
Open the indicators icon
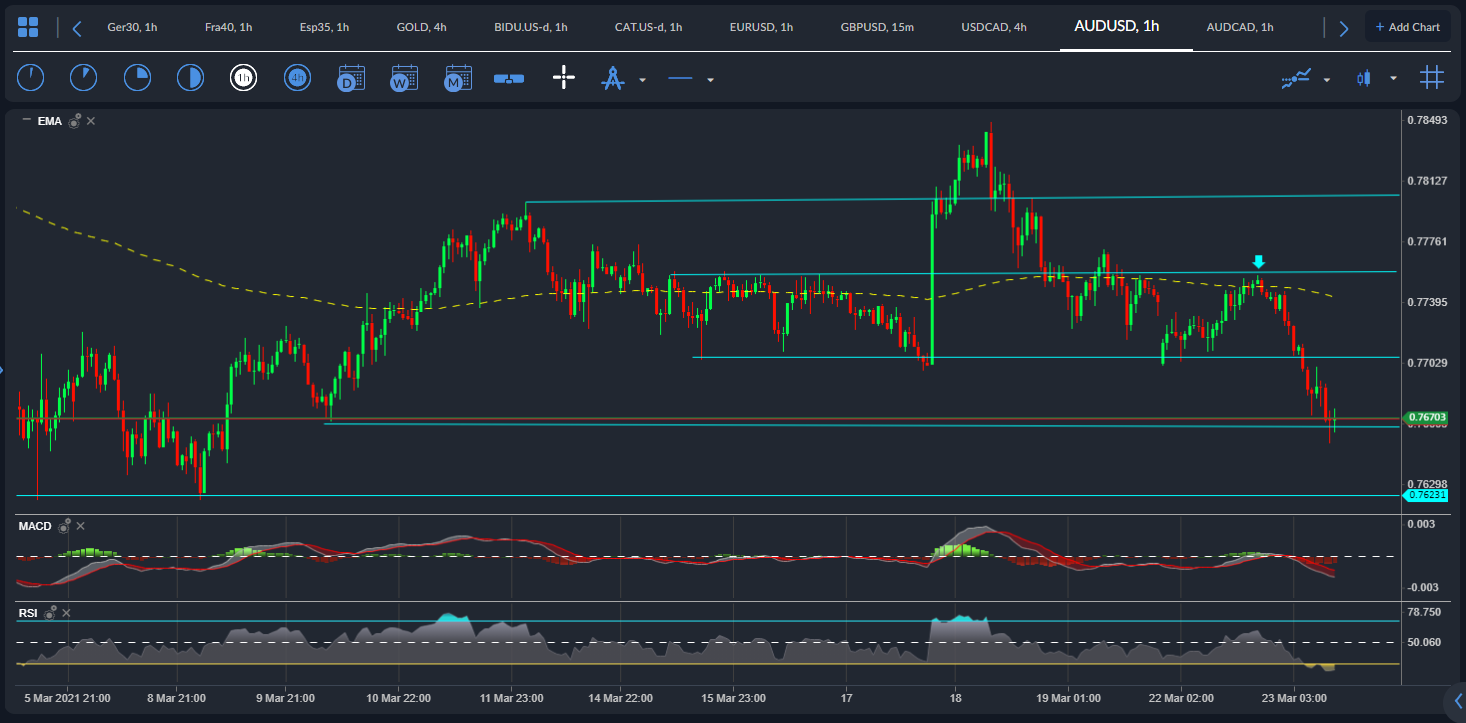click(x=1296, y=78)
